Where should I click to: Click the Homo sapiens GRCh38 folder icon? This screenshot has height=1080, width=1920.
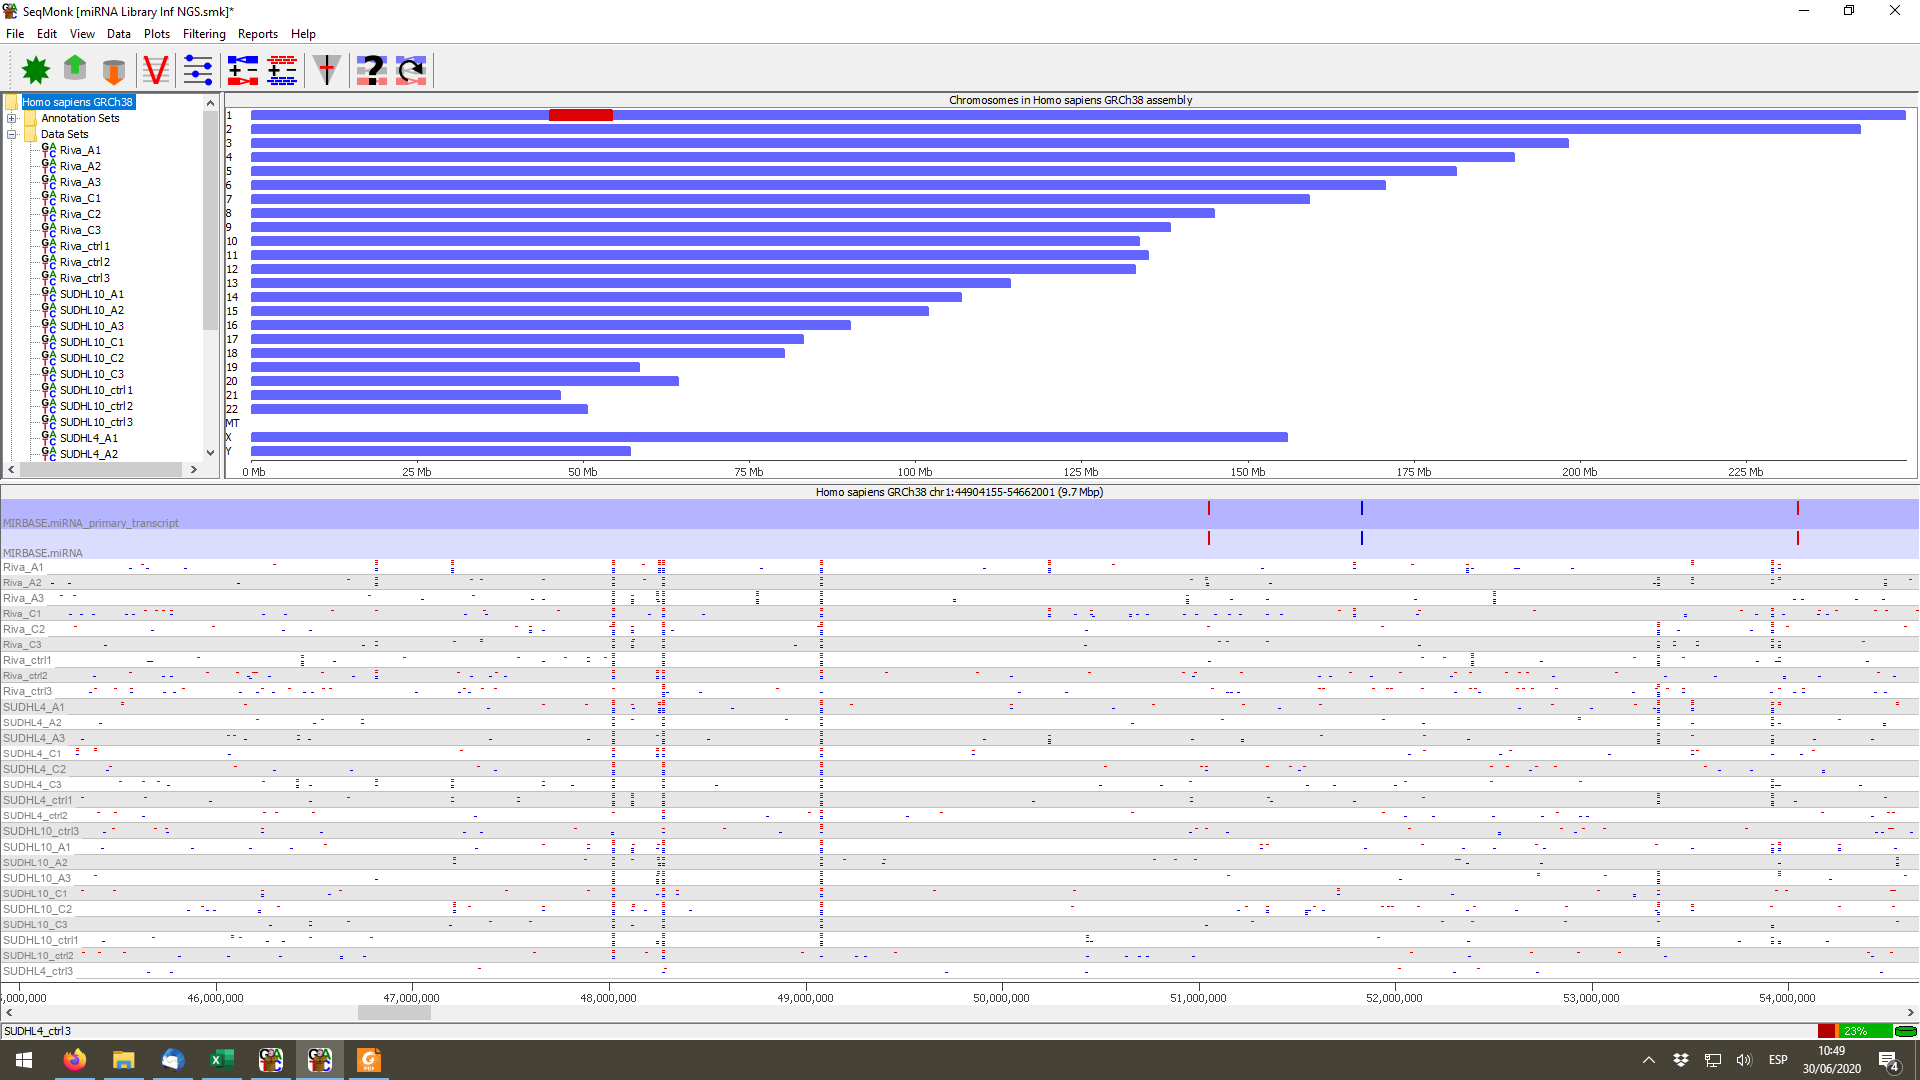(11, 102)
